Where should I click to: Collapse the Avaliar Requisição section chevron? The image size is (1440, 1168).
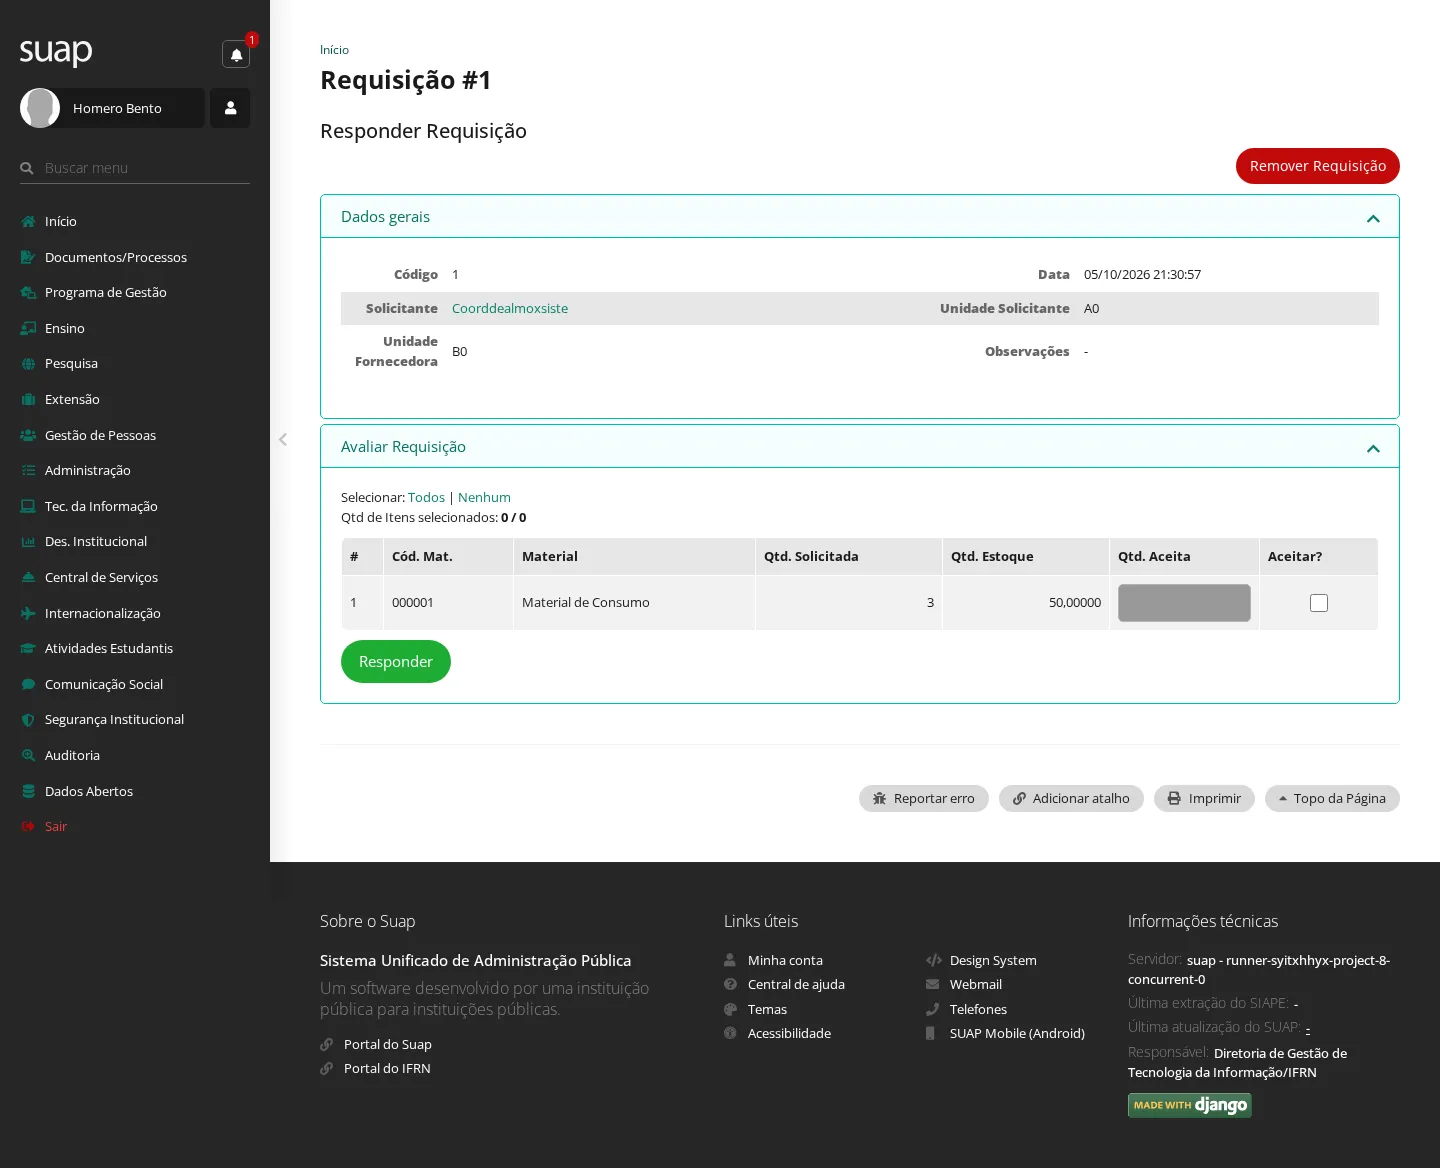tap(1373, 448)
